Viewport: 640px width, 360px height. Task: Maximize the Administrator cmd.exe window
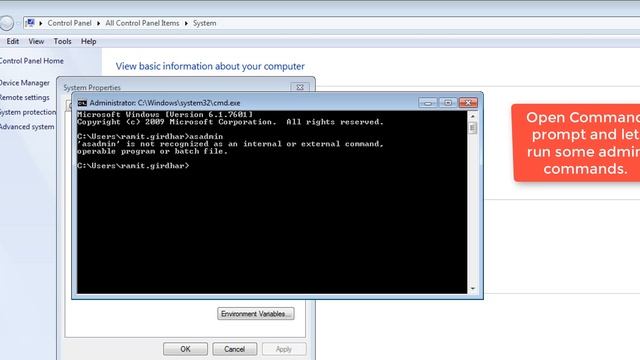pyautogui.click(x=448, y=103)
